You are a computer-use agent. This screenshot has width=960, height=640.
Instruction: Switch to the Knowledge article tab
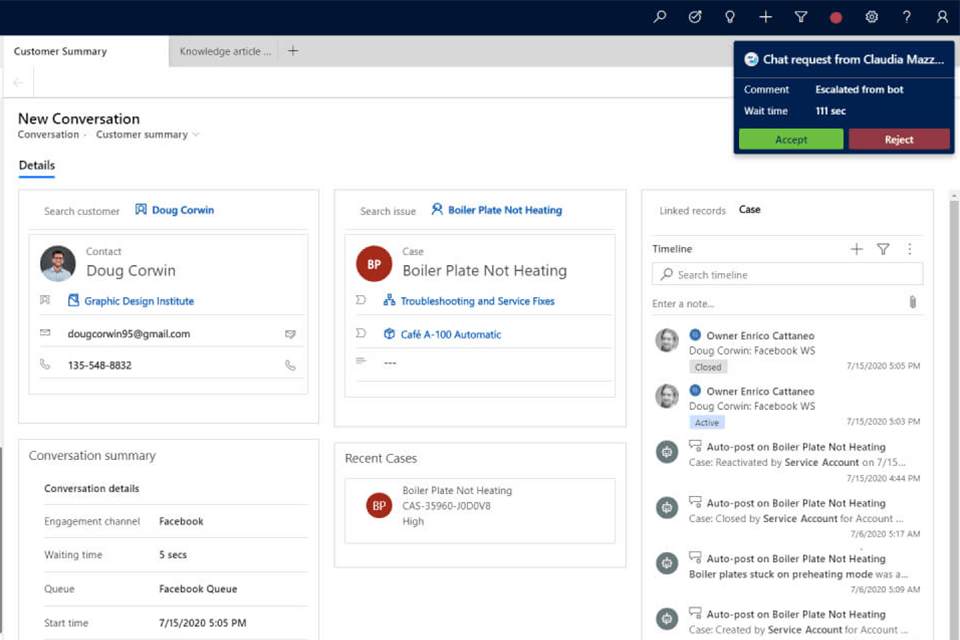(225, 51)
